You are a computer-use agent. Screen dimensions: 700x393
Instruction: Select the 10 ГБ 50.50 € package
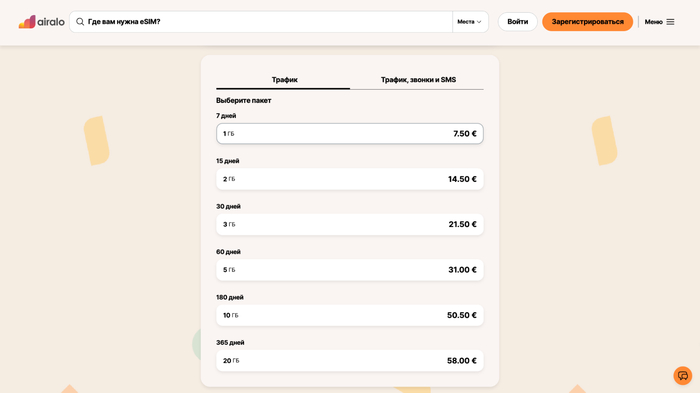coord(350,315)
